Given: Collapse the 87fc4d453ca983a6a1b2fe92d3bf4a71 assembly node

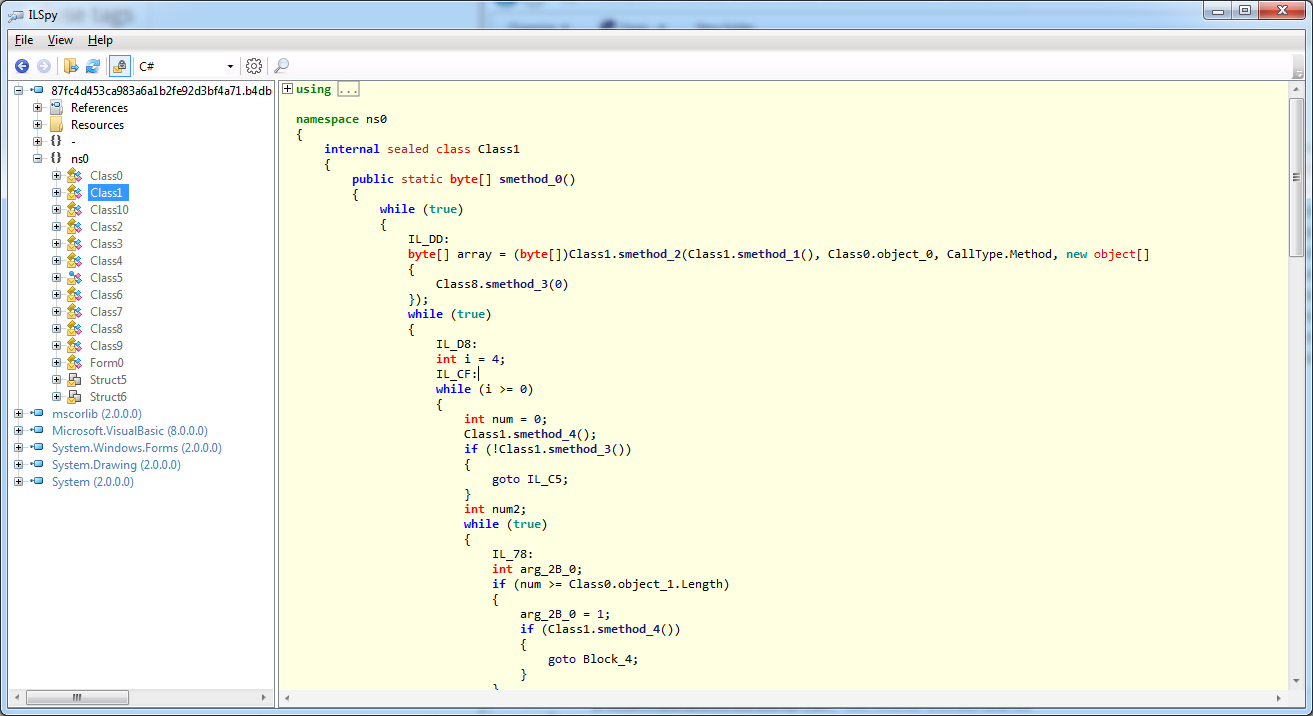Looking at the screenshot, I should coord(20,91).
